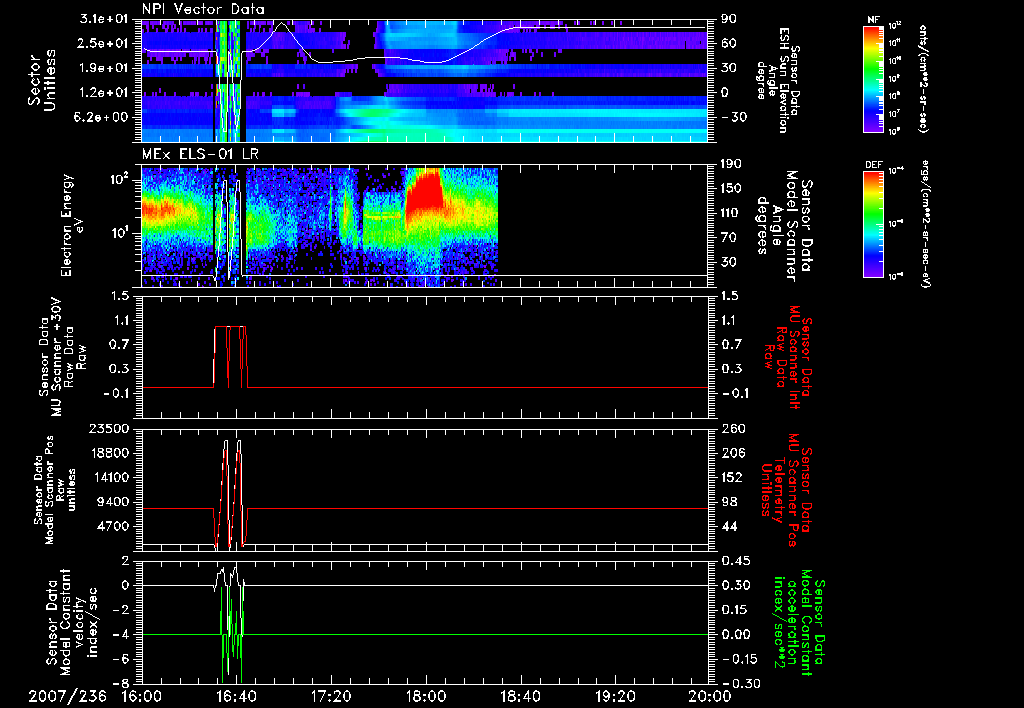Click the 260 tick on telemetry axis

tap(733, 429)
